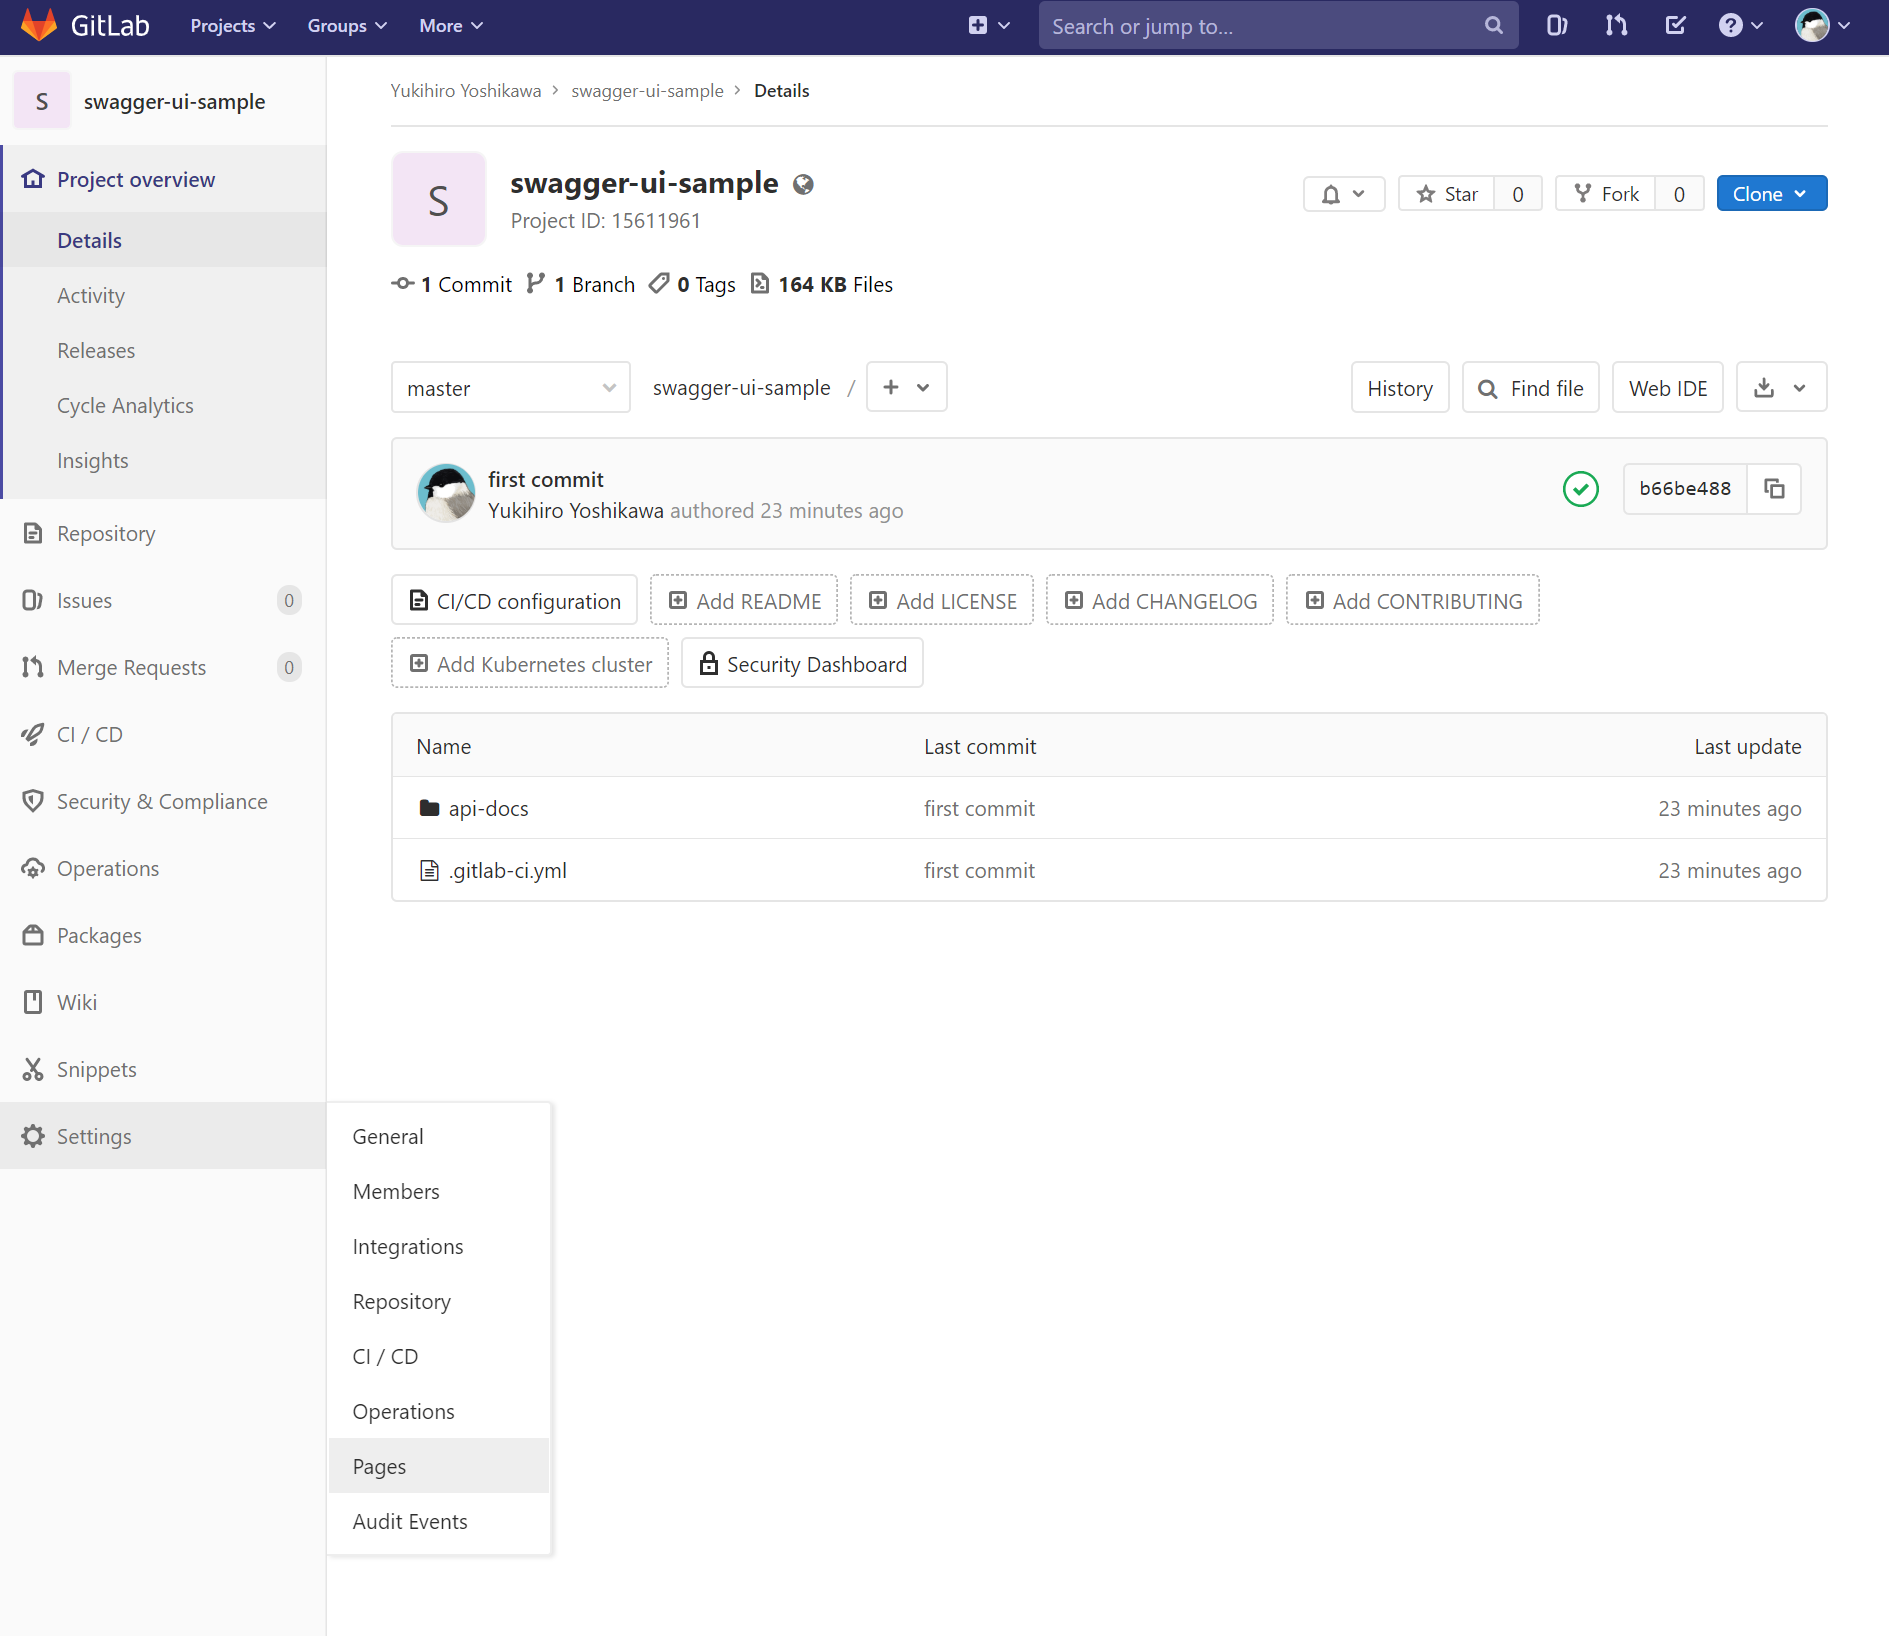Open the To-Do list checkmark icon
This screenshot has width=1889, height=1636.
[1676, 26]
